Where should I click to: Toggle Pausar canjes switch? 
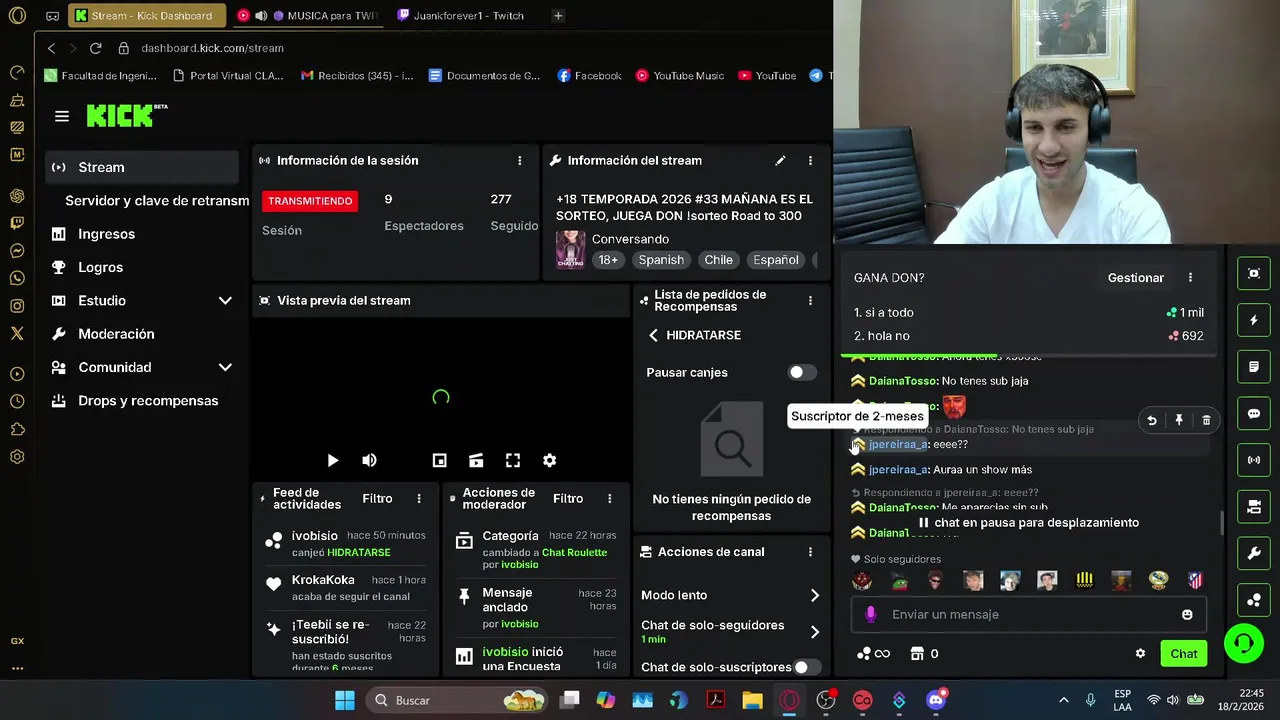pos(802,372)
